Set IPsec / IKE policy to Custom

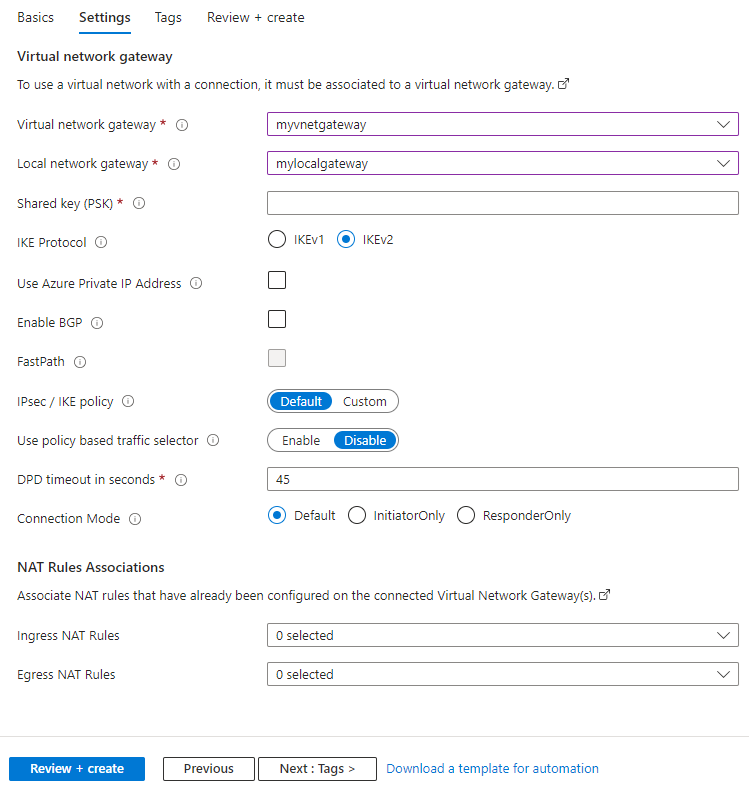(364, 402)
